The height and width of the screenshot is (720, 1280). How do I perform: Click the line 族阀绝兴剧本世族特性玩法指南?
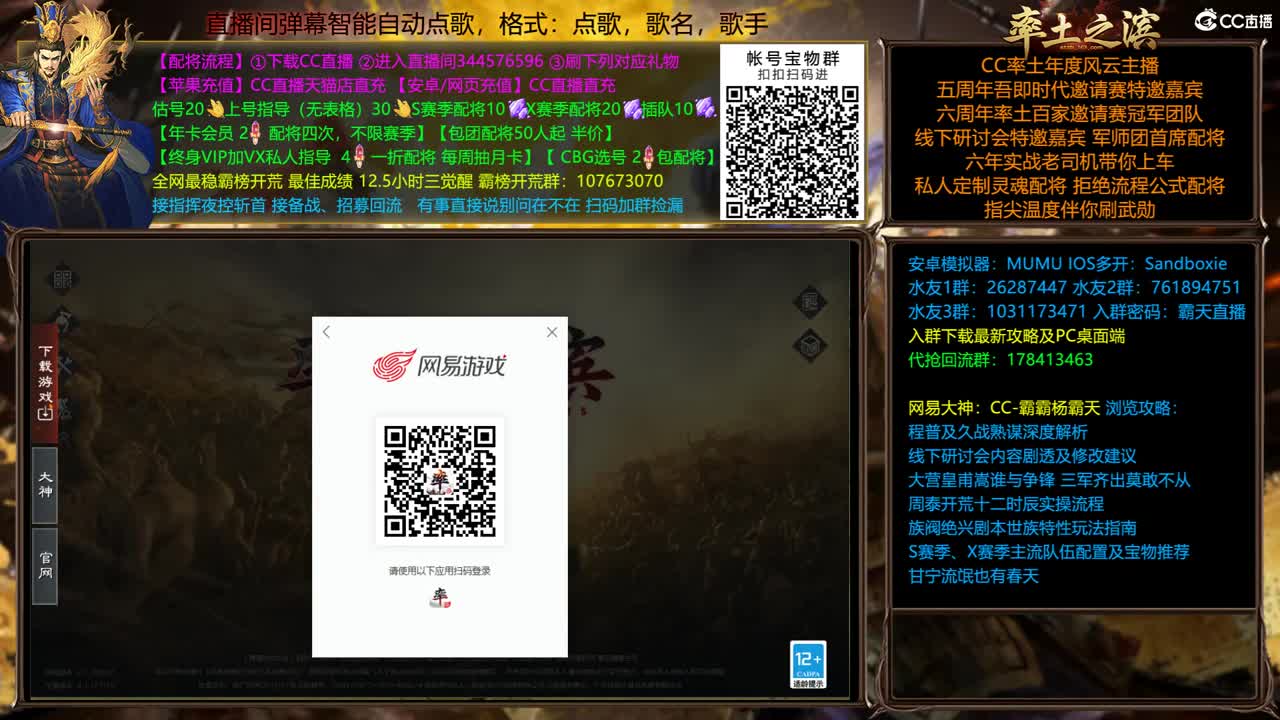tap(1022, 528)
